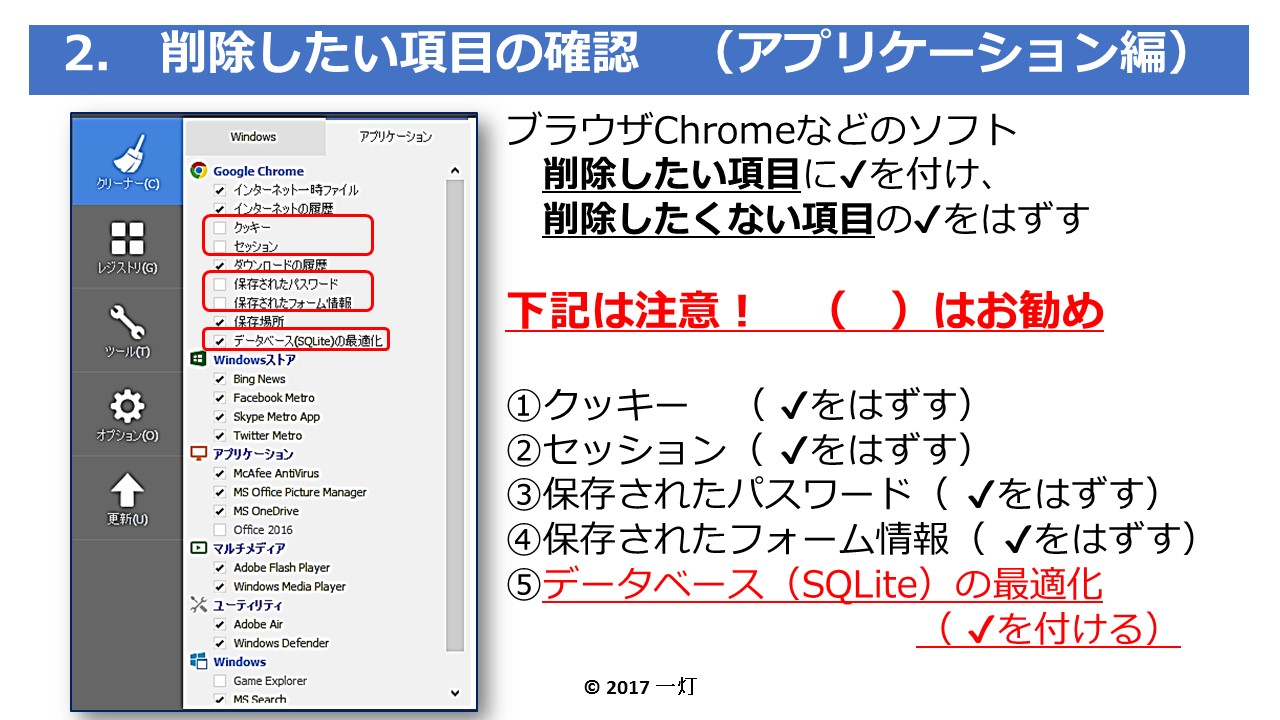Select the ユーティリティ group heading

click(x=248, y=606)
